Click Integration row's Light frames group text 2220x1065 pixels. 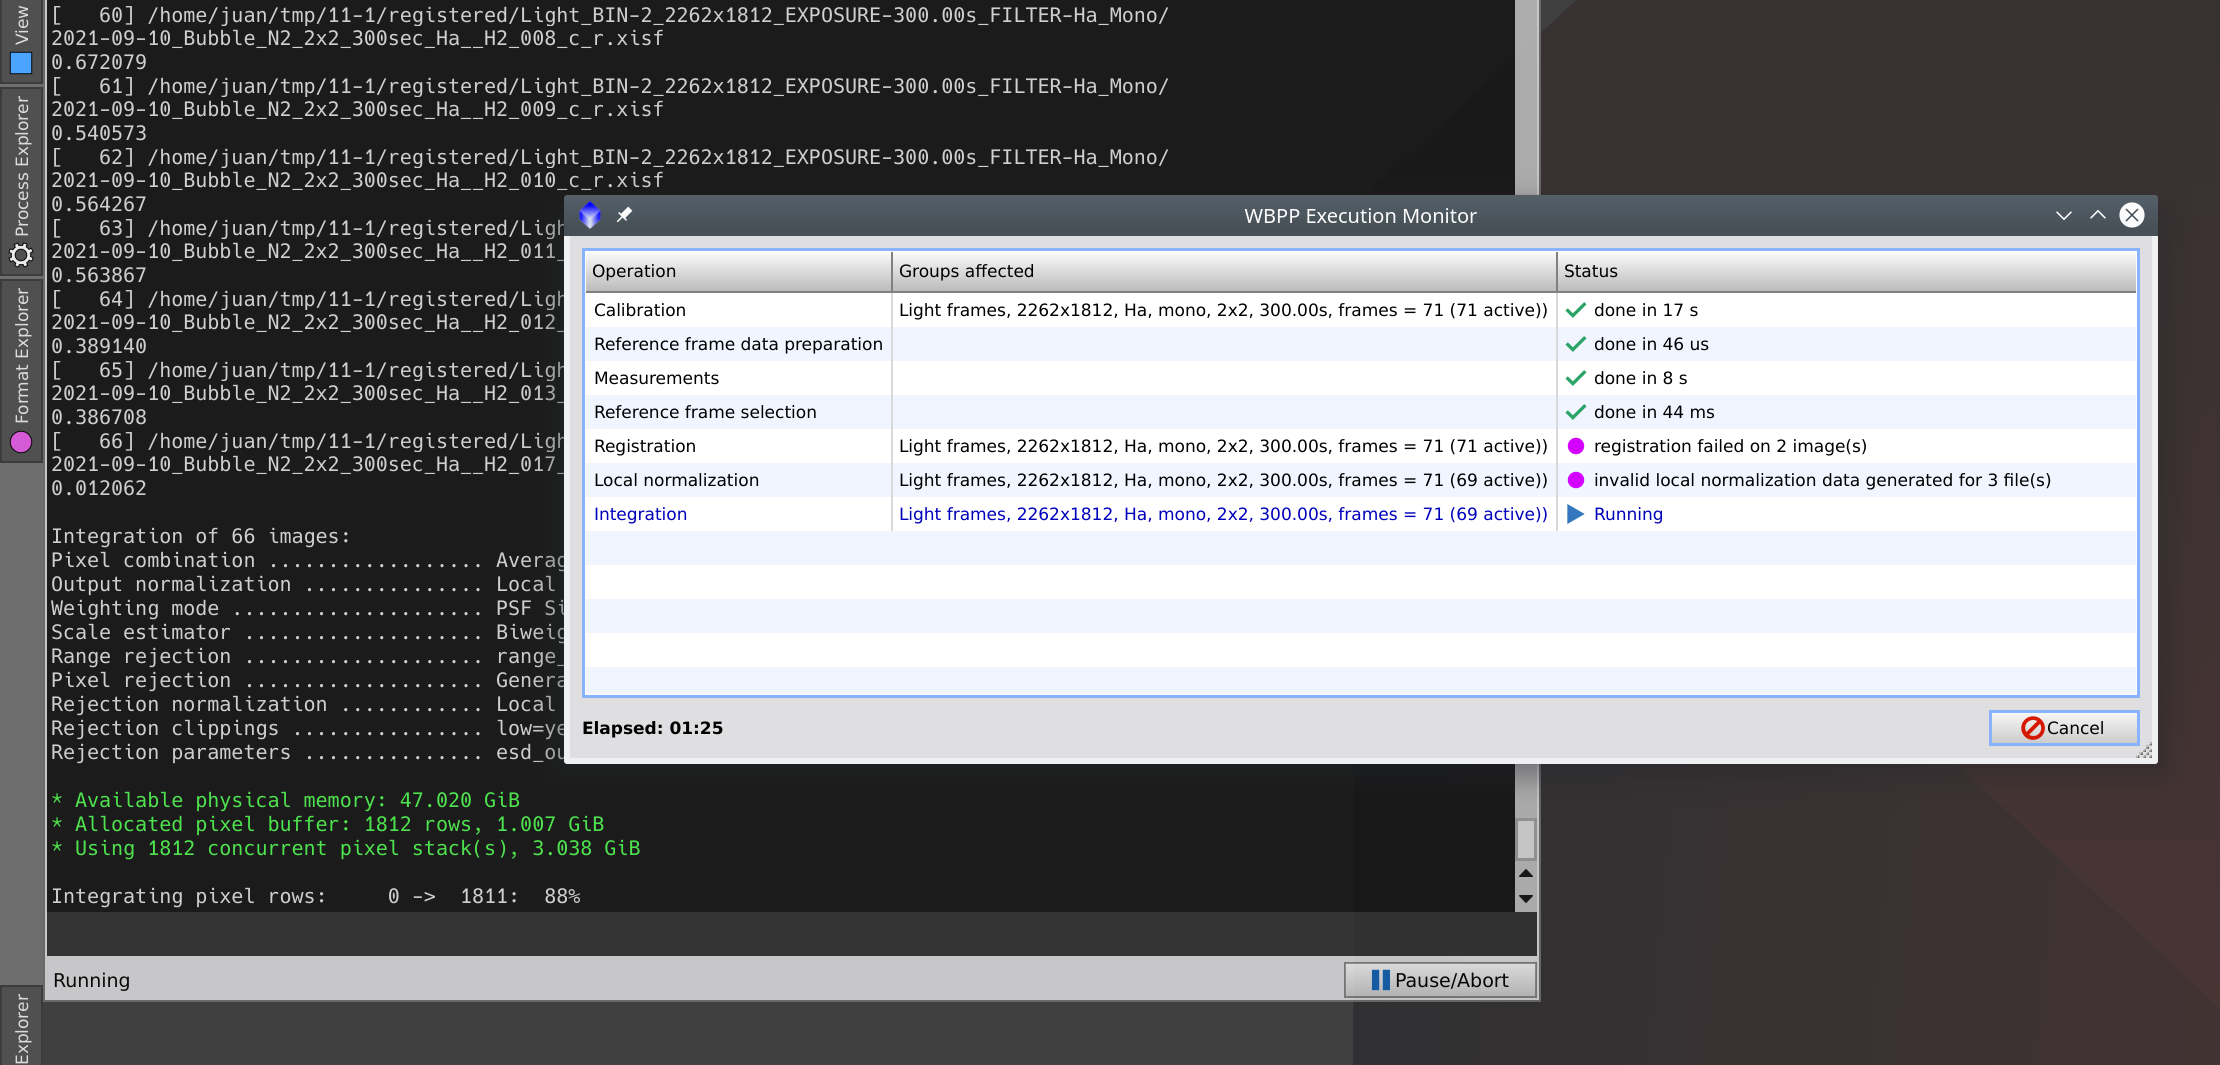pos(1223,514)
